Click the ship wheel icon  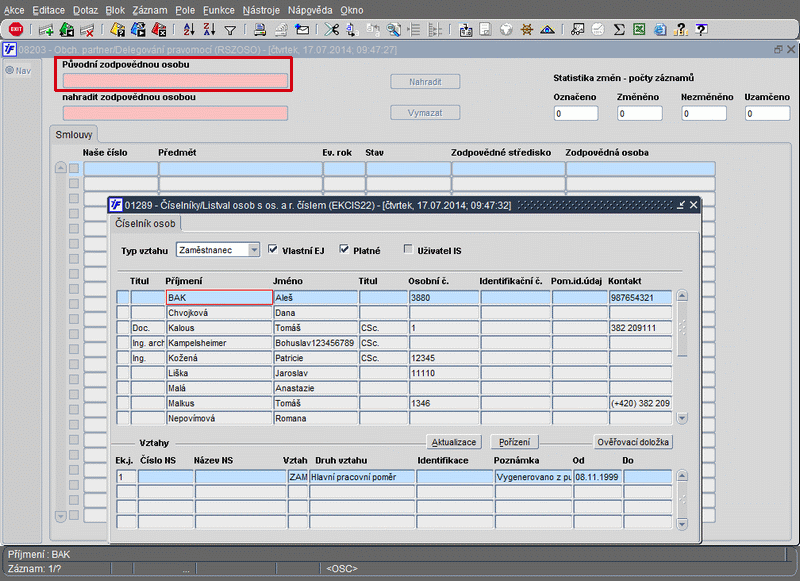[x=528, y=30]
